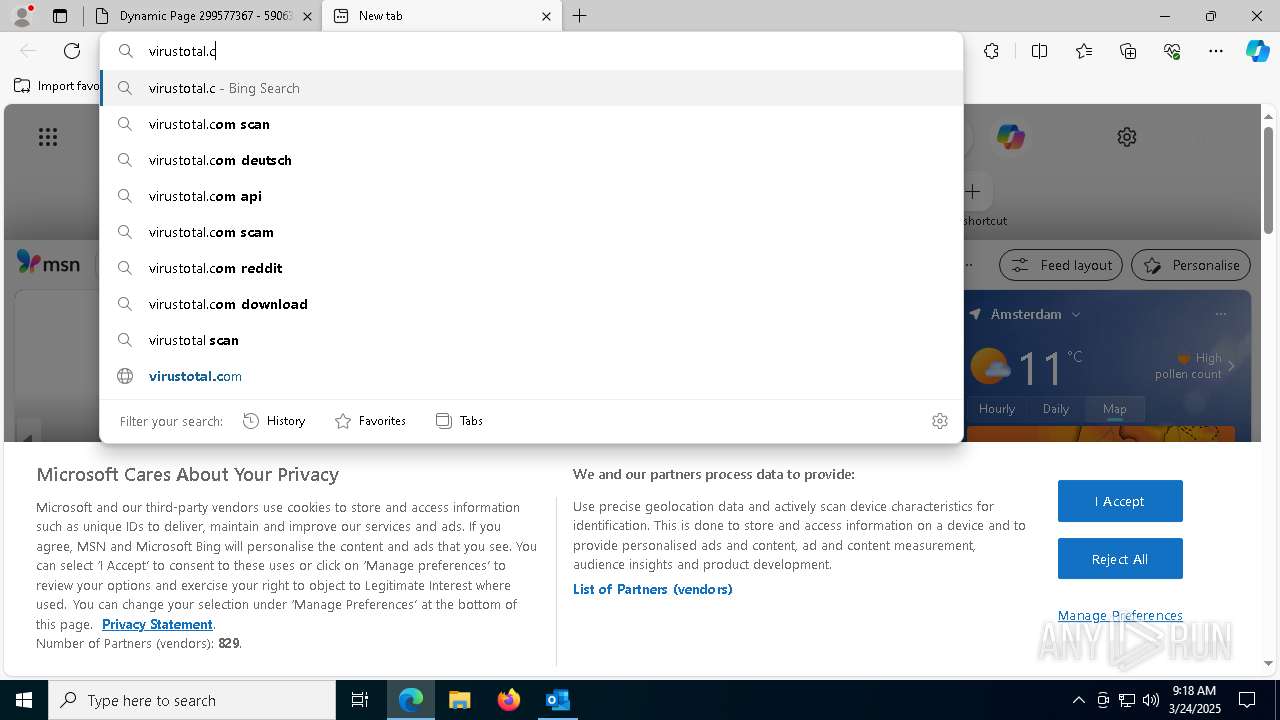Image resolution: width=1280 pixels, height=720 pixels.
Task: Select the Hourly weather tab
Action: 996,409
